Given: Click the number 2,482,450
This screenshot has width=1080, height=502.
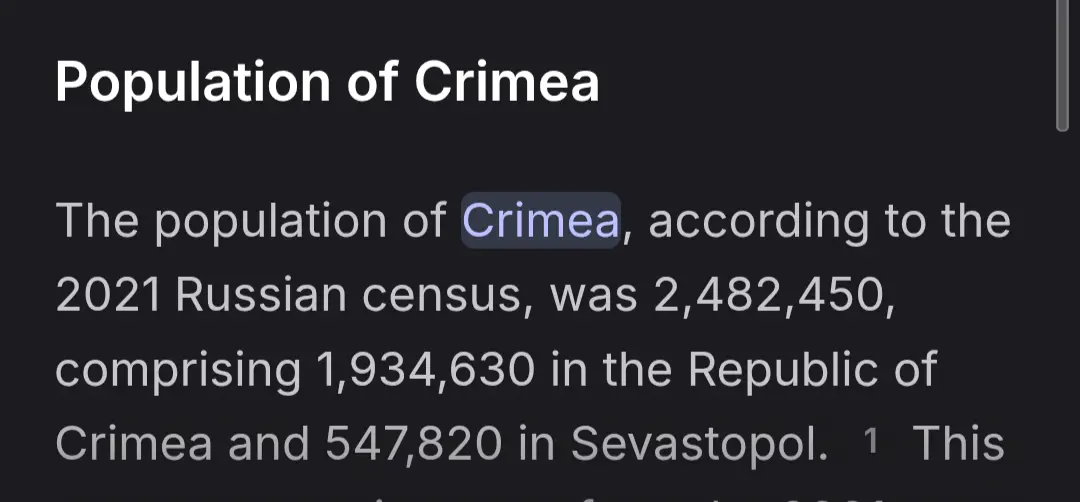Looking at the screenshot, I should click(772, 296).
